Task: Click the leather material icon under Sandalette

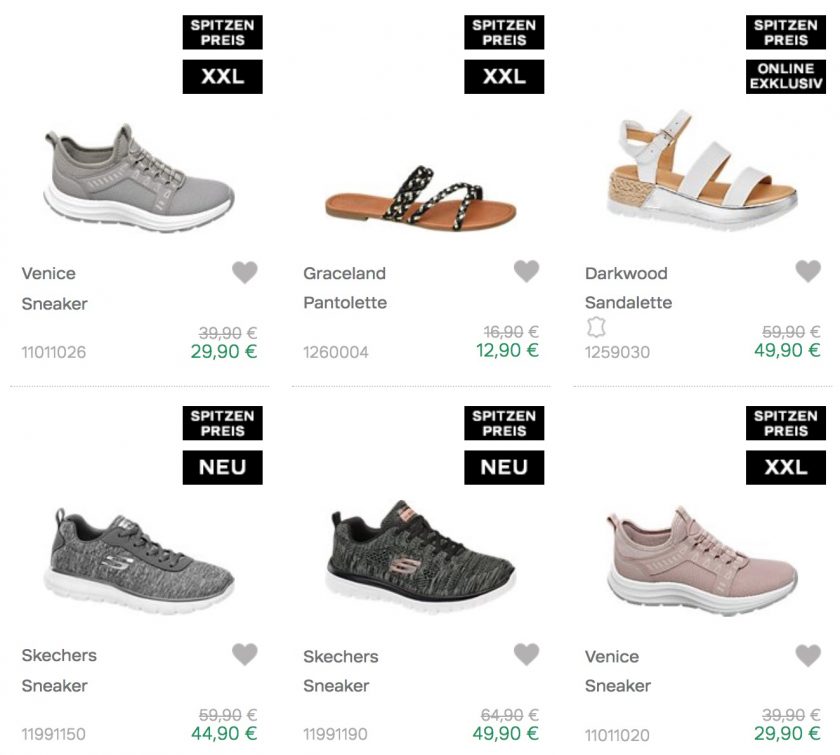Action: pyautogui.click(x=597, y=327)
